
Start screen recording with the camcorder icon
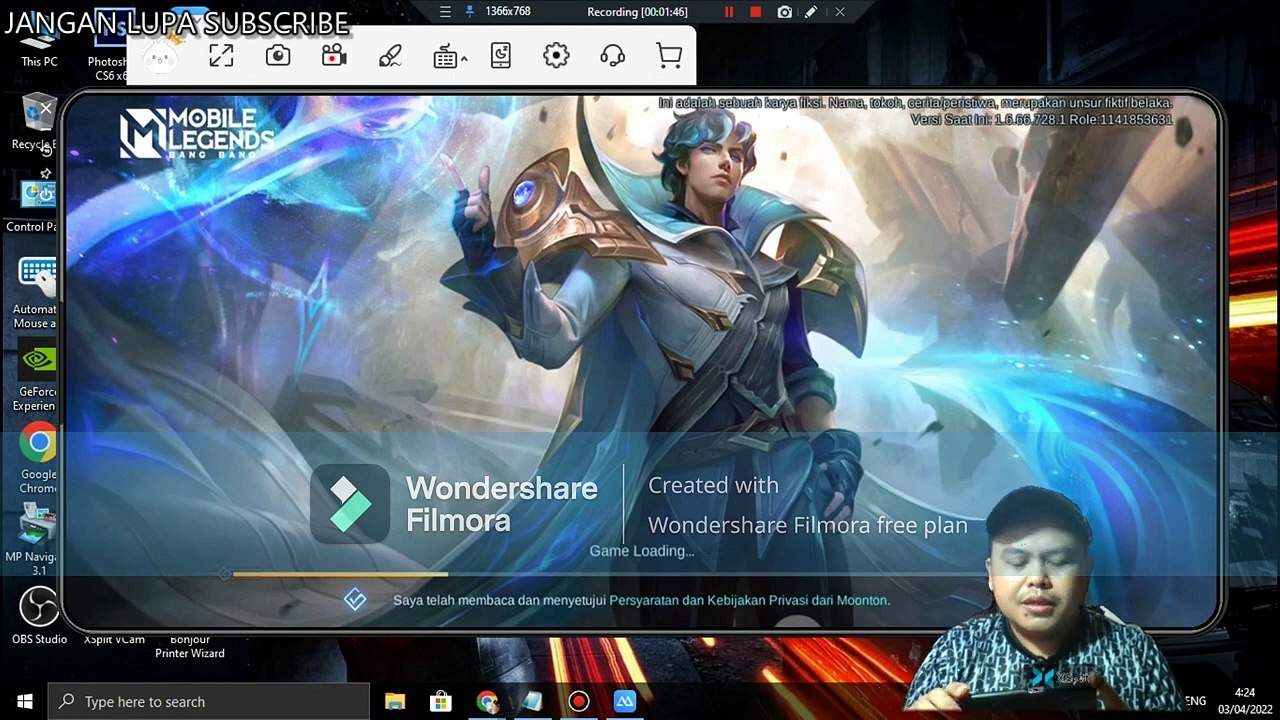click(334, 56)
